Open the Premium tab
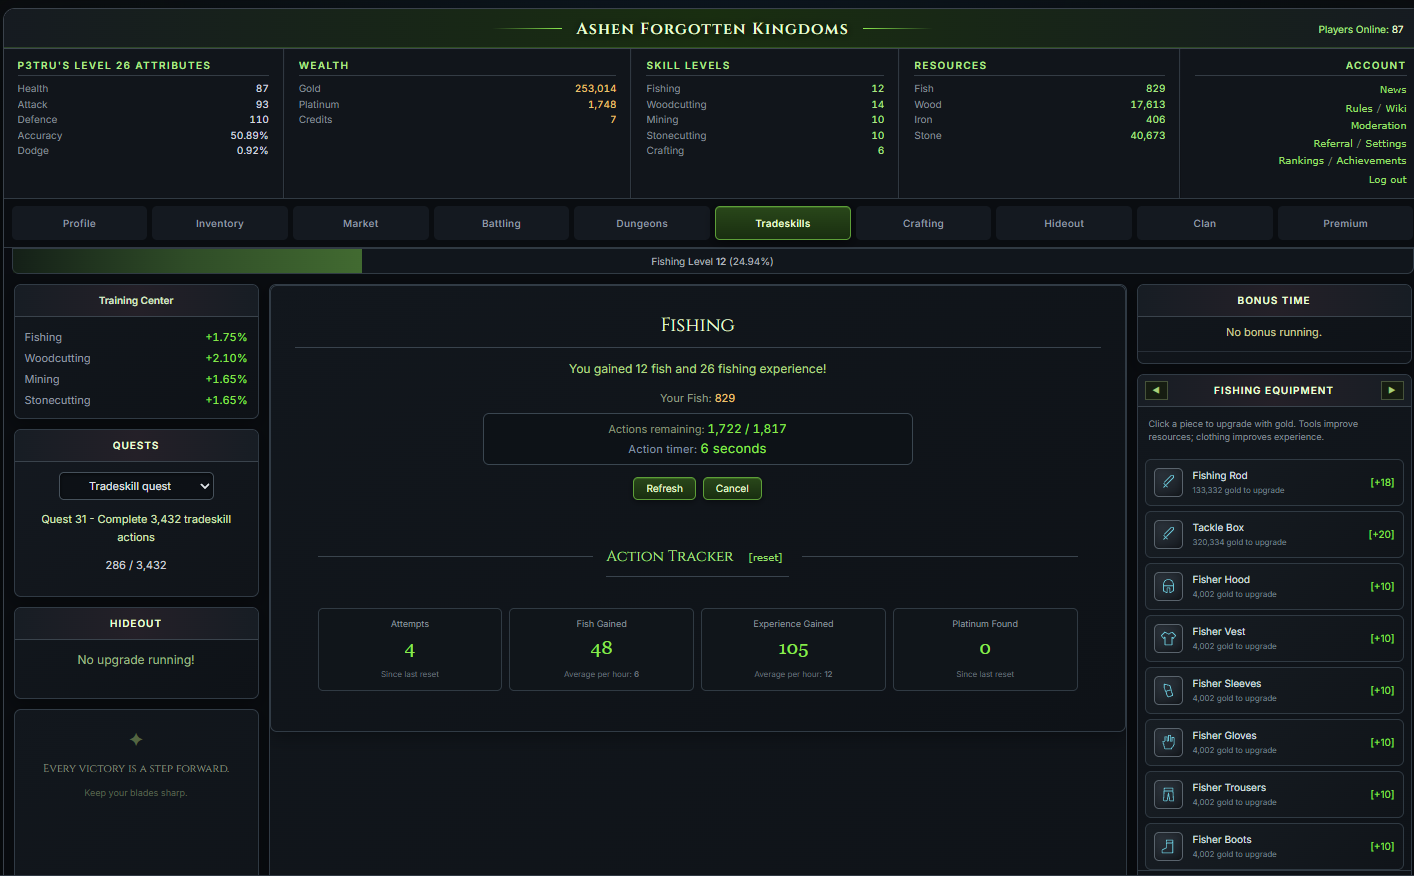The height and width of the screenshot is (876, 1414). (x=1345, y=223)
